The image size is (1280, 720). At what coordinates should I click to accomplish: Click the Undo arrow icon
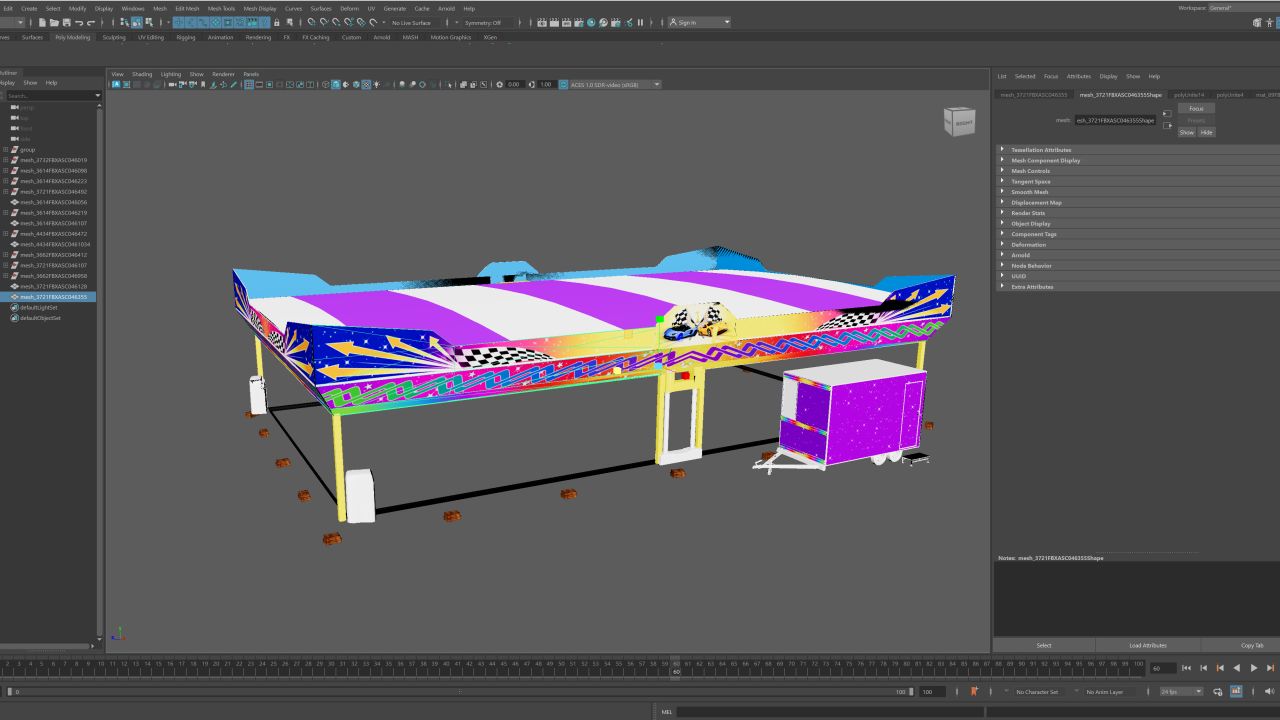pyautogui.click(x=79, y=22)
